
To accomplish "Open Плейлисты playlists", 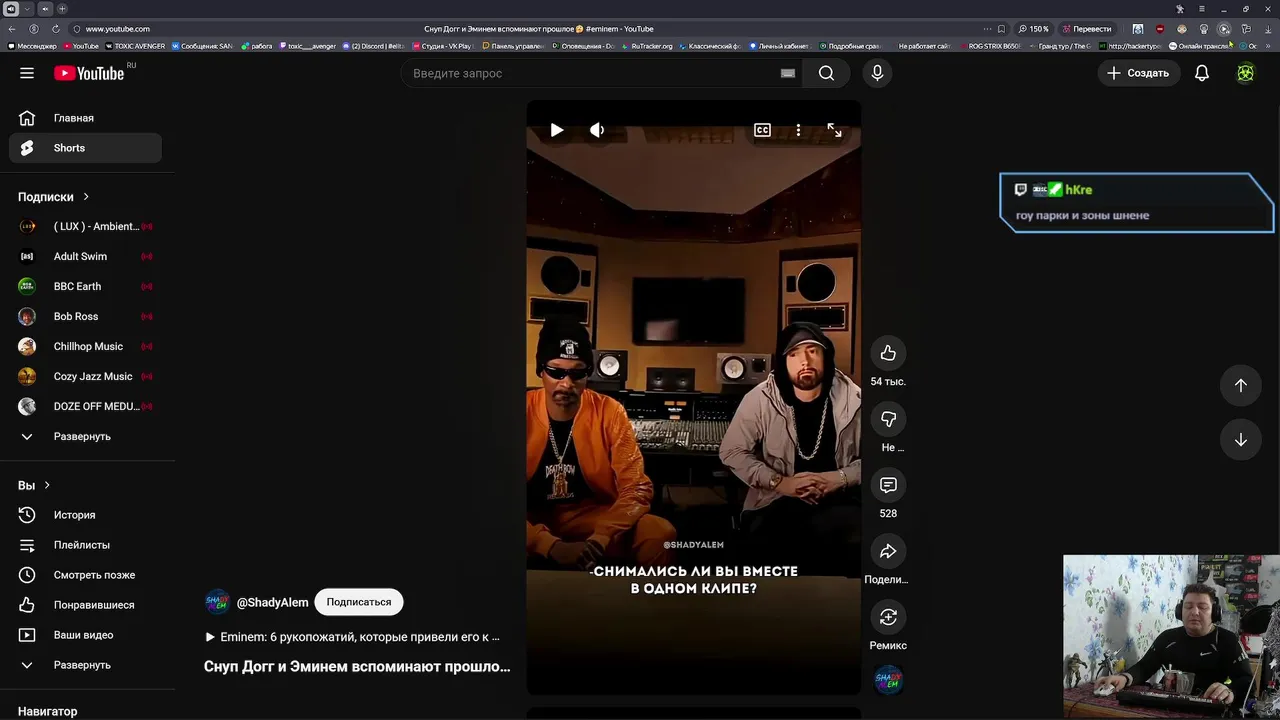I will [86, 545].
